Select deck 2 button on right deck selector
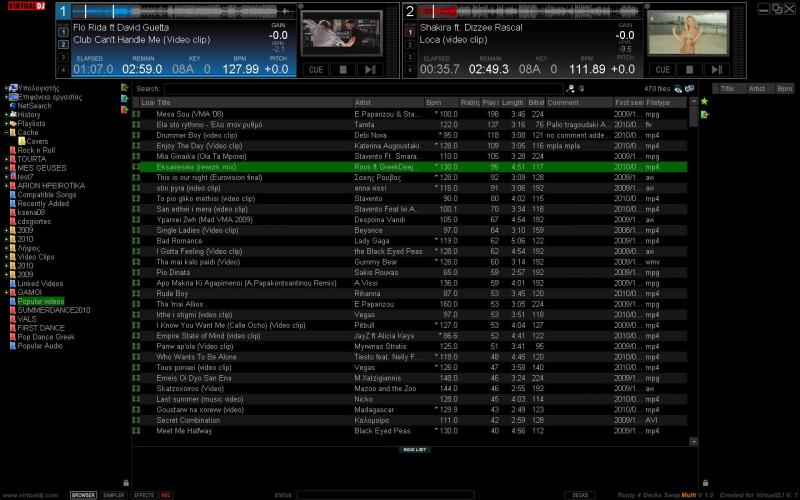Image resolution: width=800 pixels, height=500 pixels. click(410, 45)
